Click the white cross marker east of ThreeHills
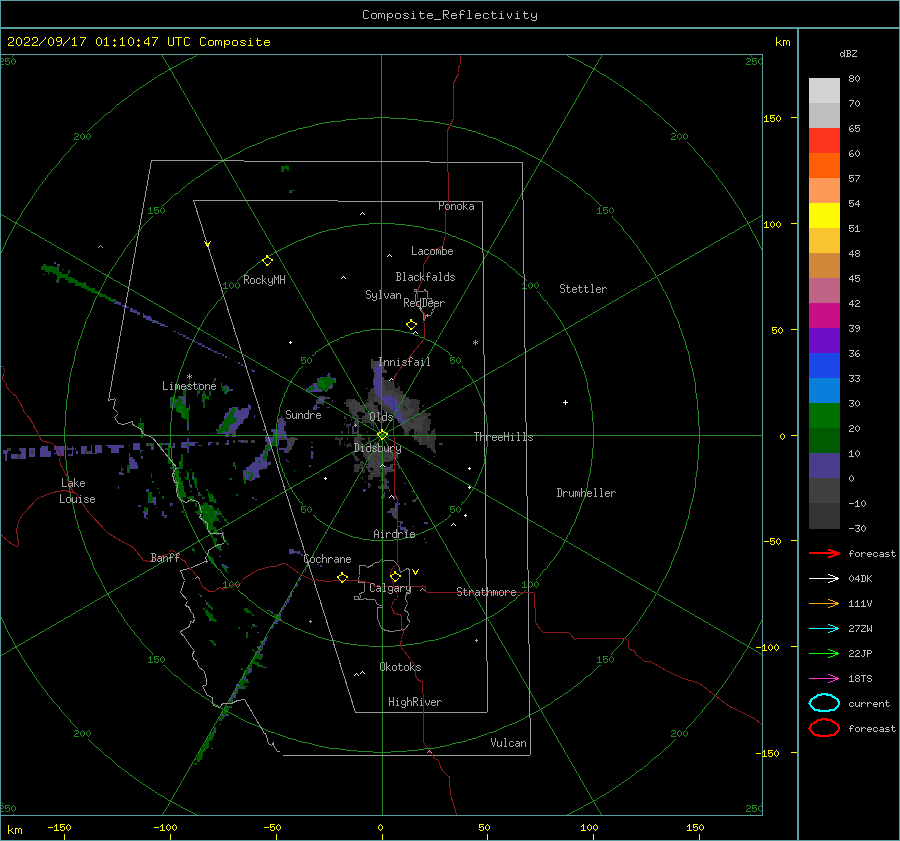Image resolution: width=900 pixels, height=841 pixels. (565, 402)
